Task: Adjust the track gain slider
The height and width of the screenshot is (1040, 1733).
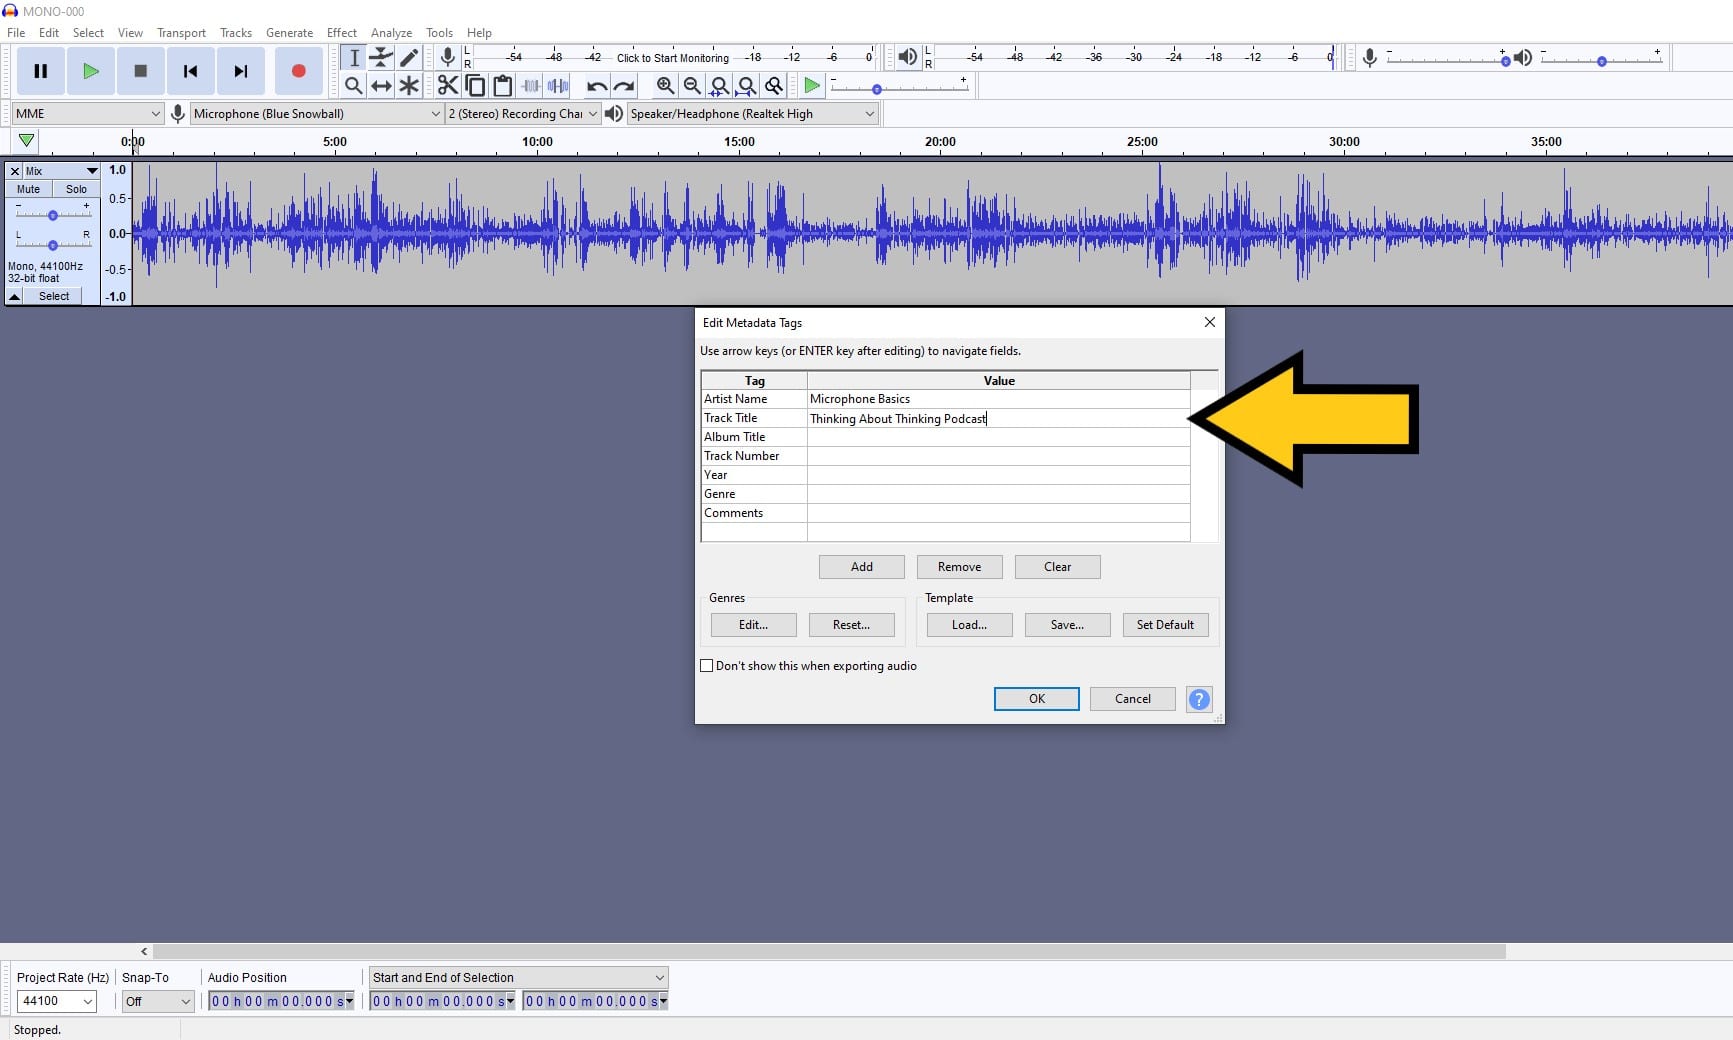Action: [x=51, y=213]
